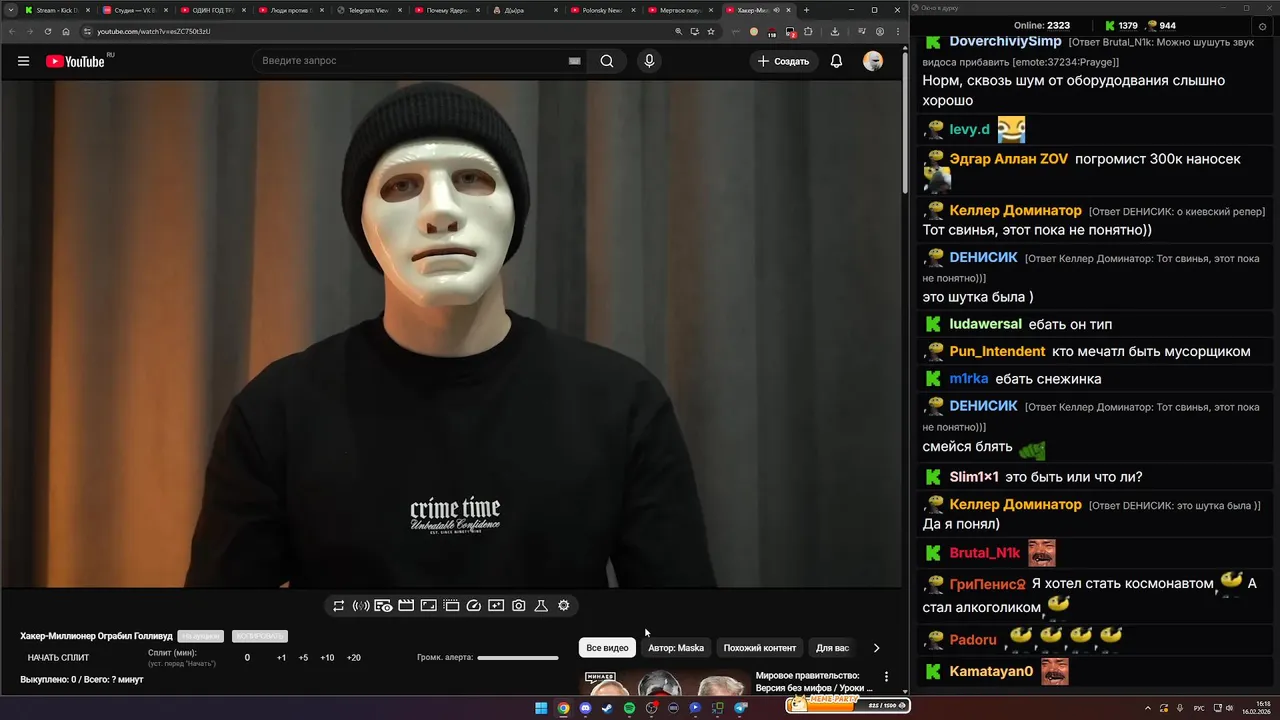The width and height of the screenshot is (1280, 720).
Task: Open Windows Start button
Action: click(541, 708)
